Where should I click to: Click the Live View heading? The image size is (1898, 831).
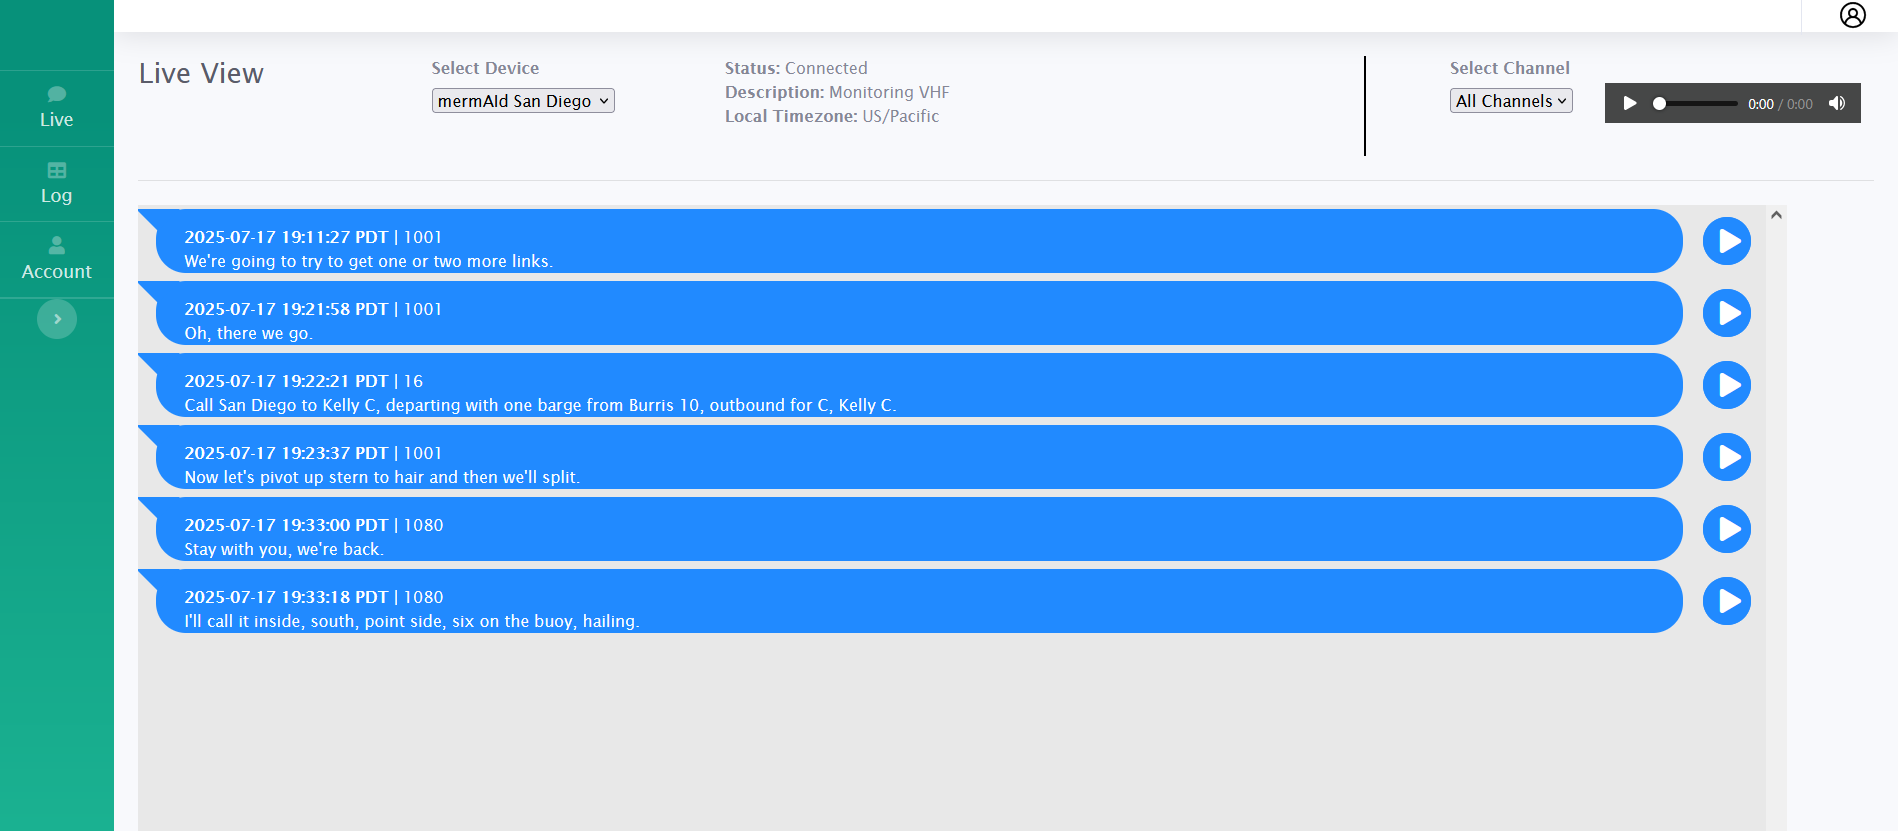201,74
